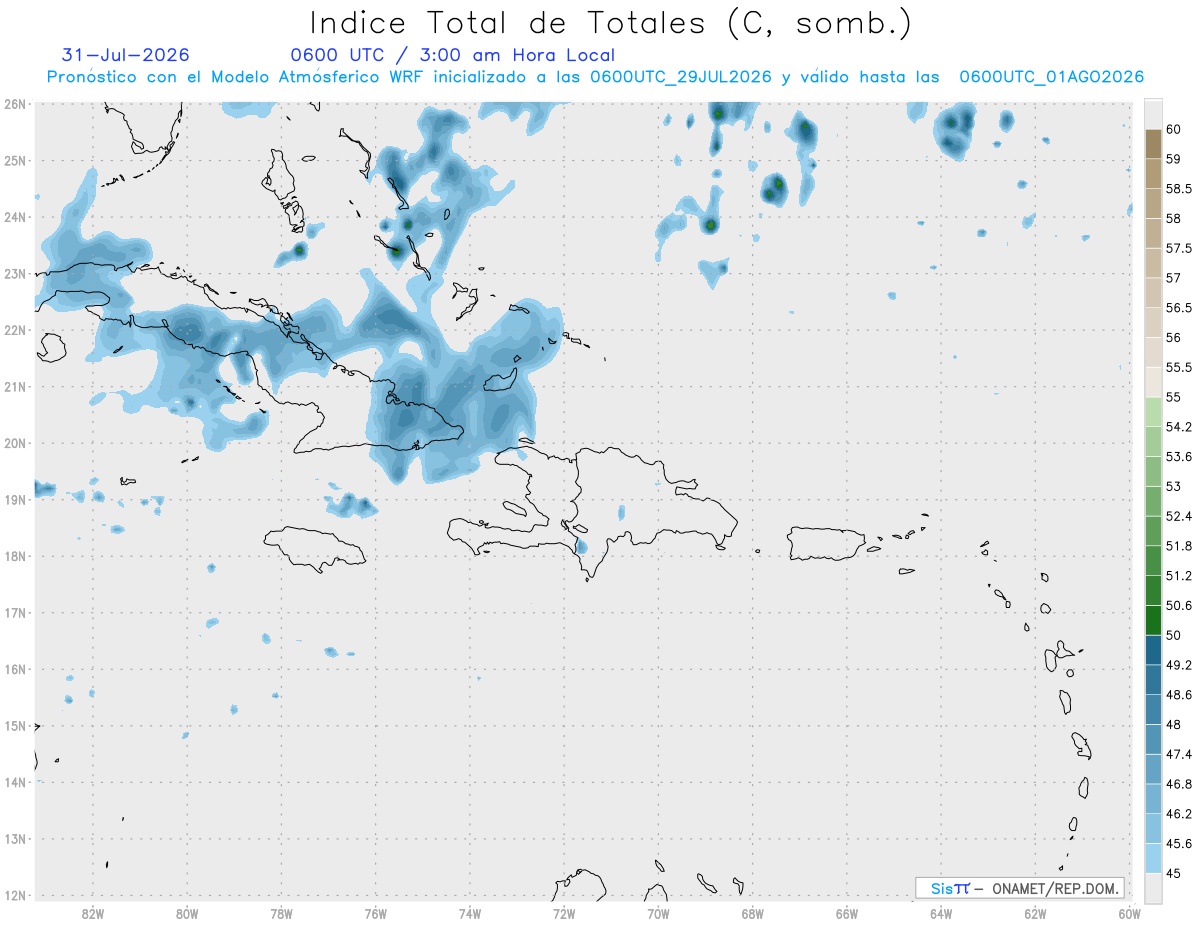The height and width of the screenshot is (927, 1200).
Task: Click the colorbar value "46.2"
Action: [1179, 814]
